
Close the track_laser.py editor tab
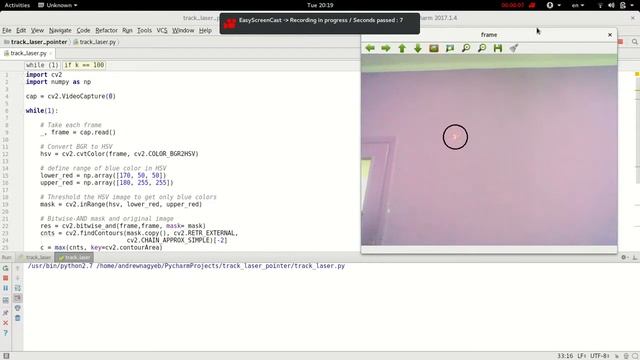click(51, 53)
